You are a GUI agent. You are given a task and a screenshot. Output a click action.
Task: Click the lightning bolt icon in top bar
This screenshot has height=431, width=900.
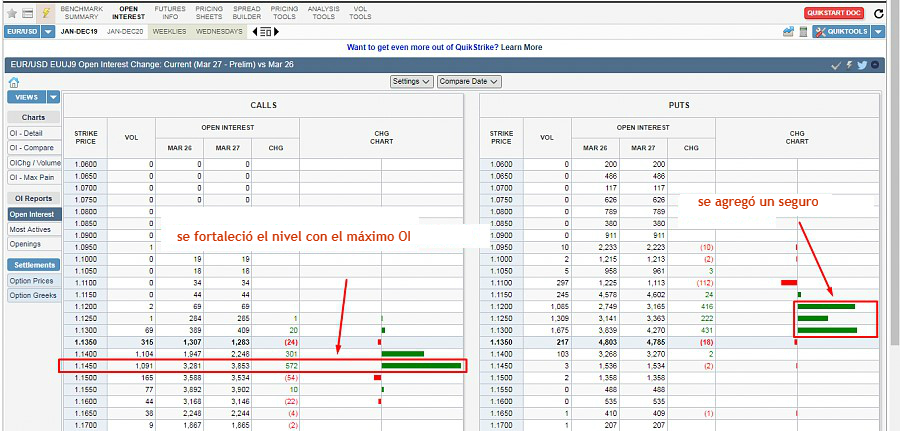(x=45, y=13)
